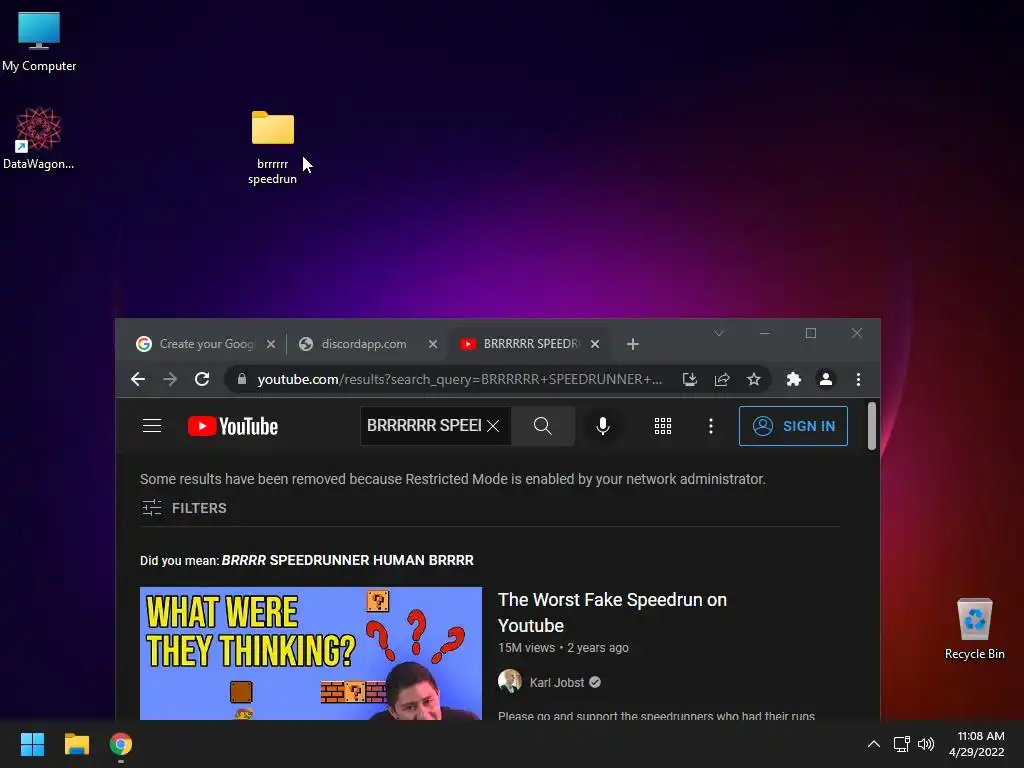Clear the YouTube search query

click(x=494, y=426)
